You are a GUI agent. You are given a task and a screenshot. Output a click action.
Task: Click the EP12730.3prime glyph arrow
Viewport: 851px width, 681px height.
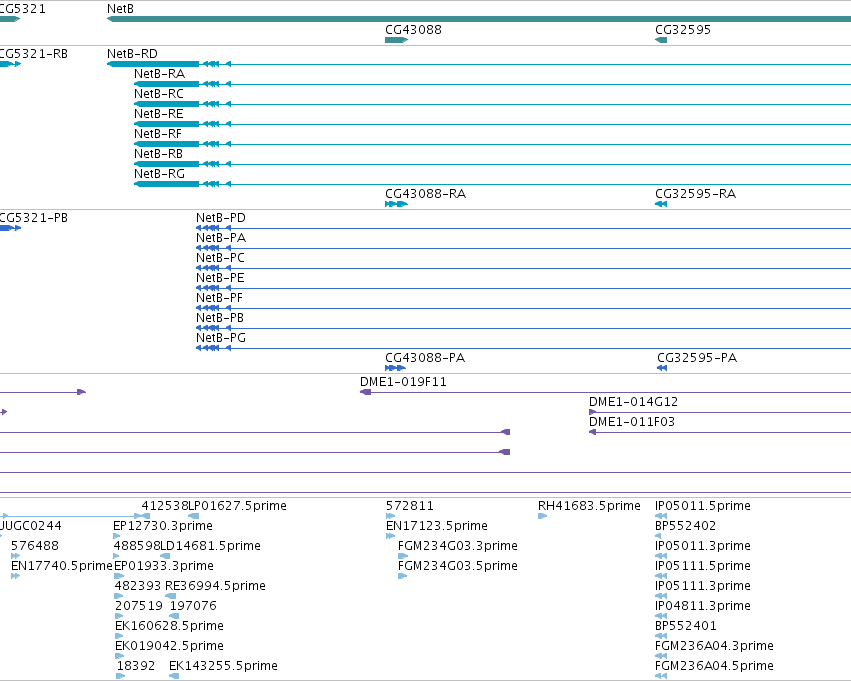tap(116, 536)
